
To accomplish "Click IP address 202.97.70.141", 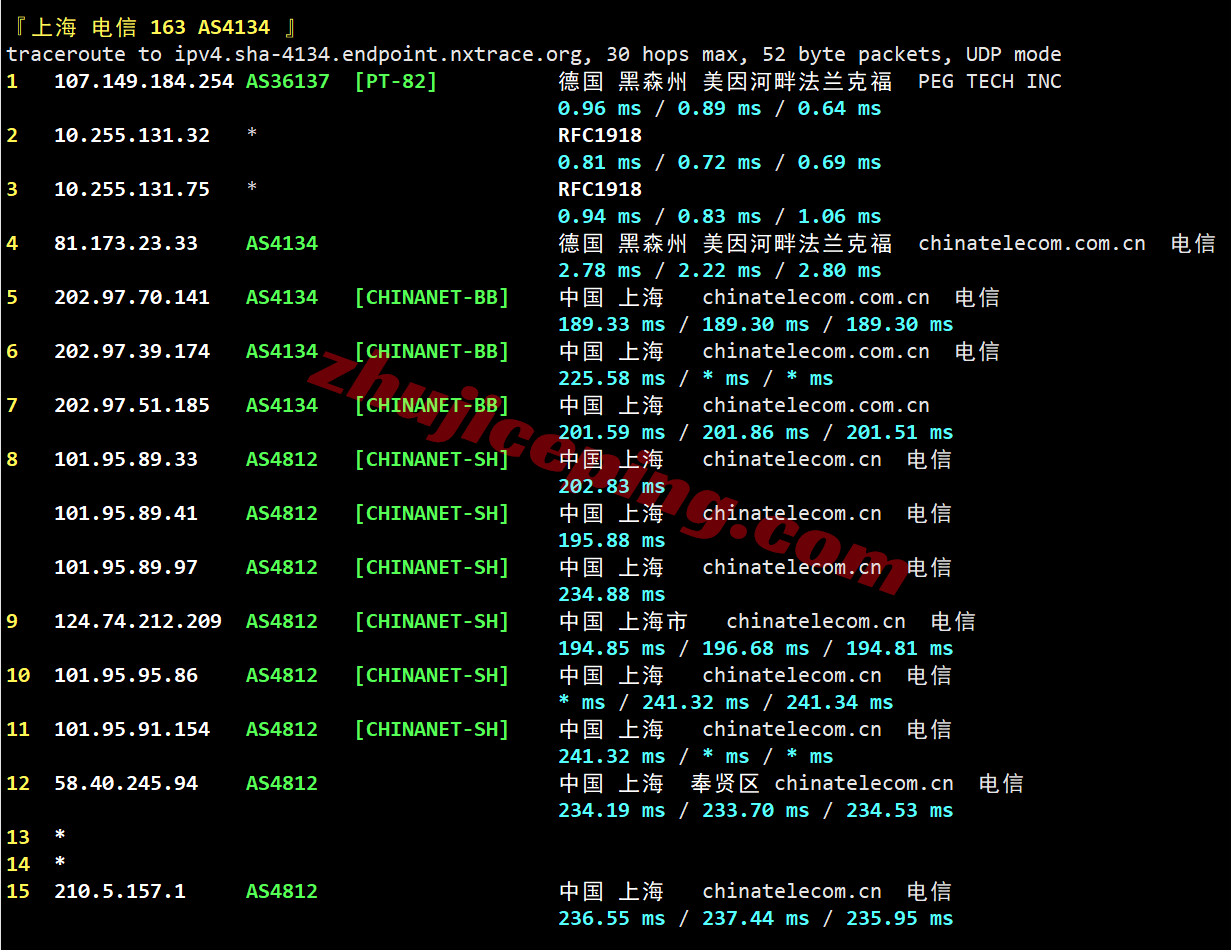I will 132,297.
